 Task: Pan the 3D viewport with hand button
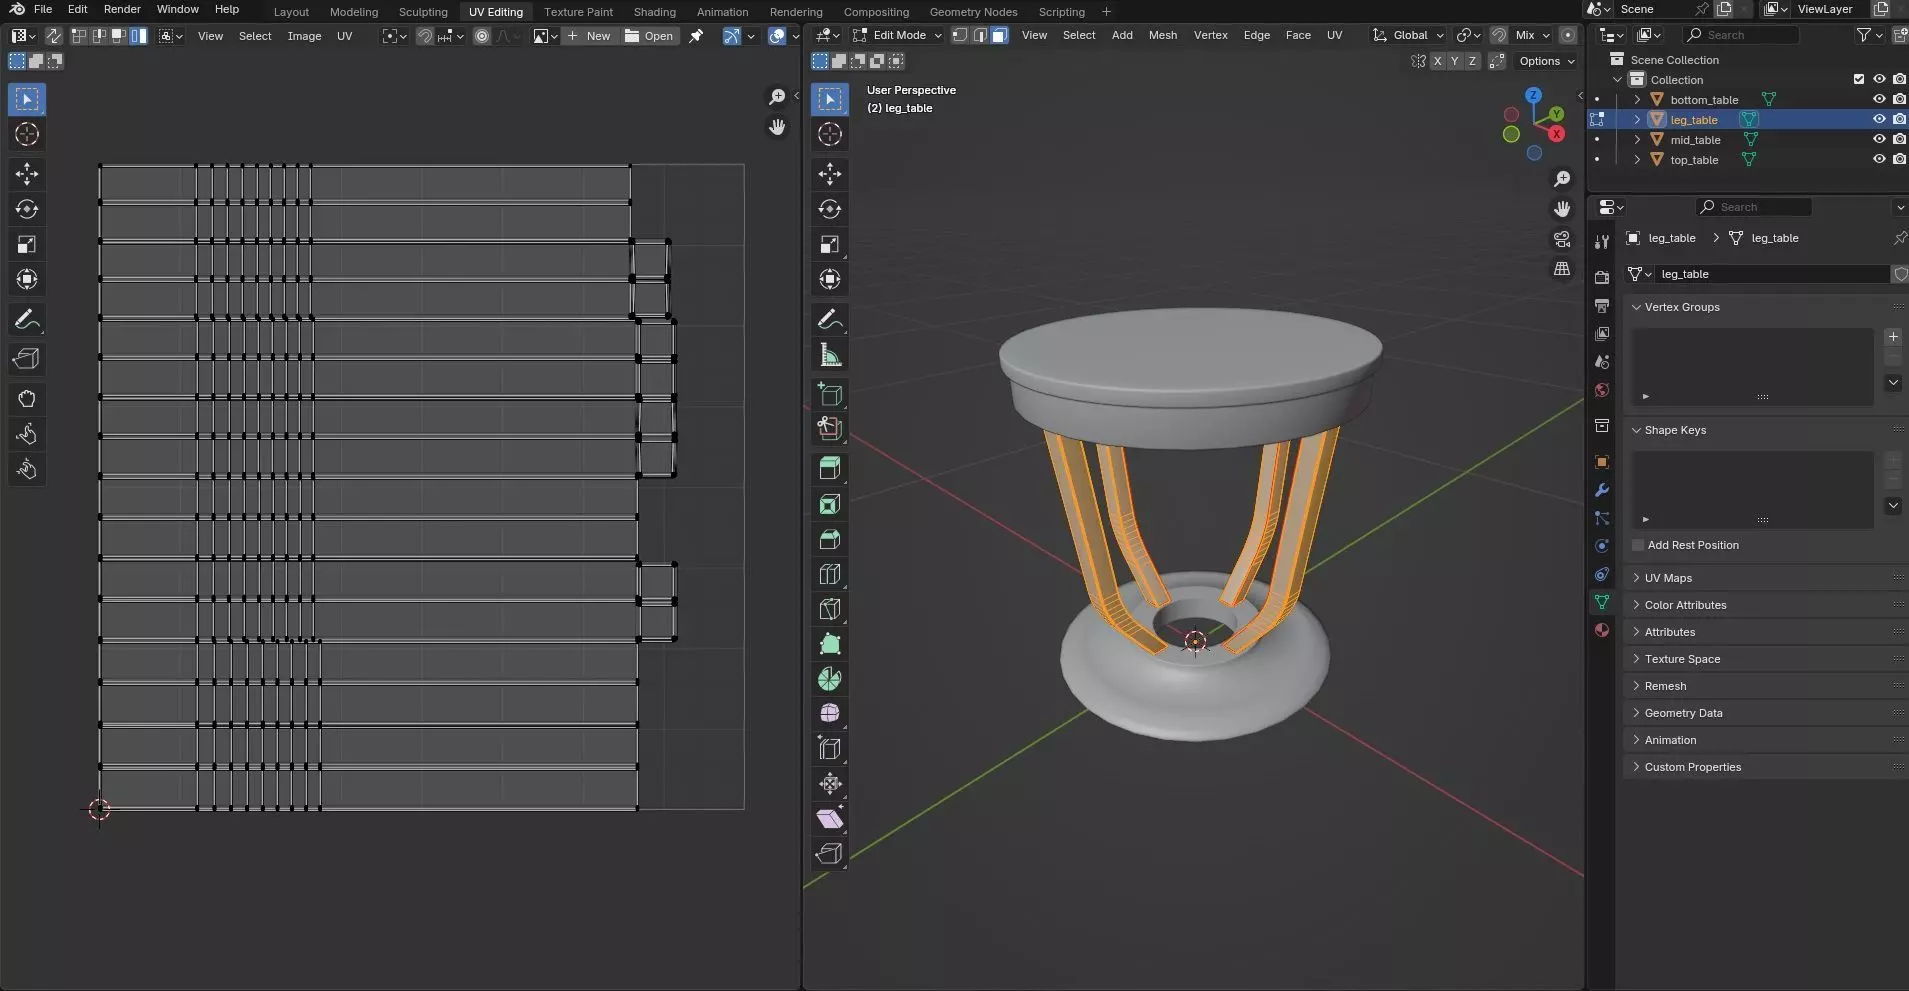click(x=1562, y=209)
